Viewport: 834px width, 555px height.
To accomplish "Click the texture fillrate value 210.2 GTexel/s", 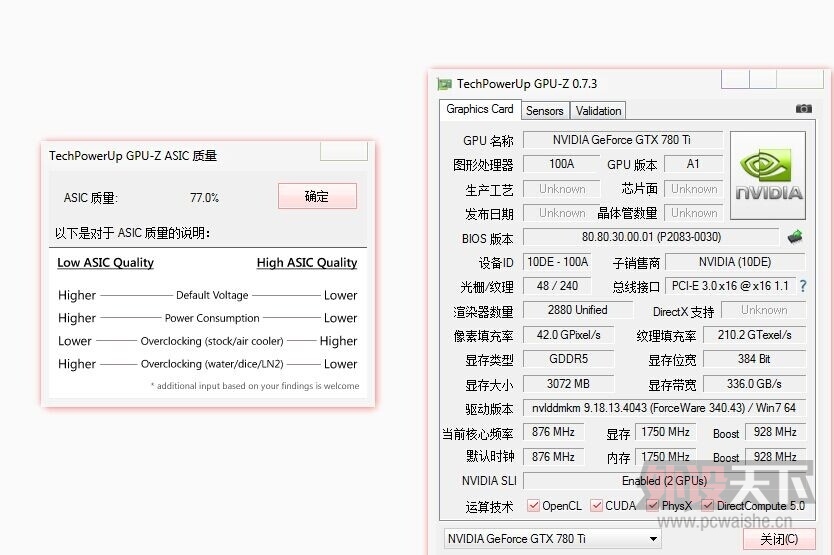I will coord(754,335).
